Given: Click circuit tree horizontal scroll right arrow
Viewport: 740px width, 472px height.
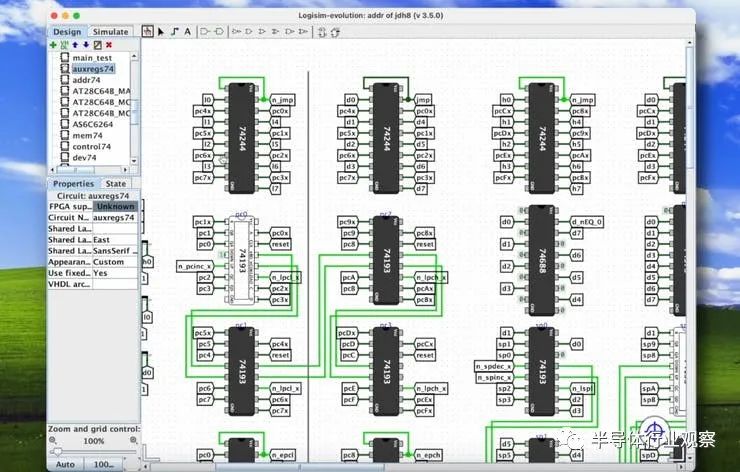Looking at the screenshot, I should coord(125,169).
